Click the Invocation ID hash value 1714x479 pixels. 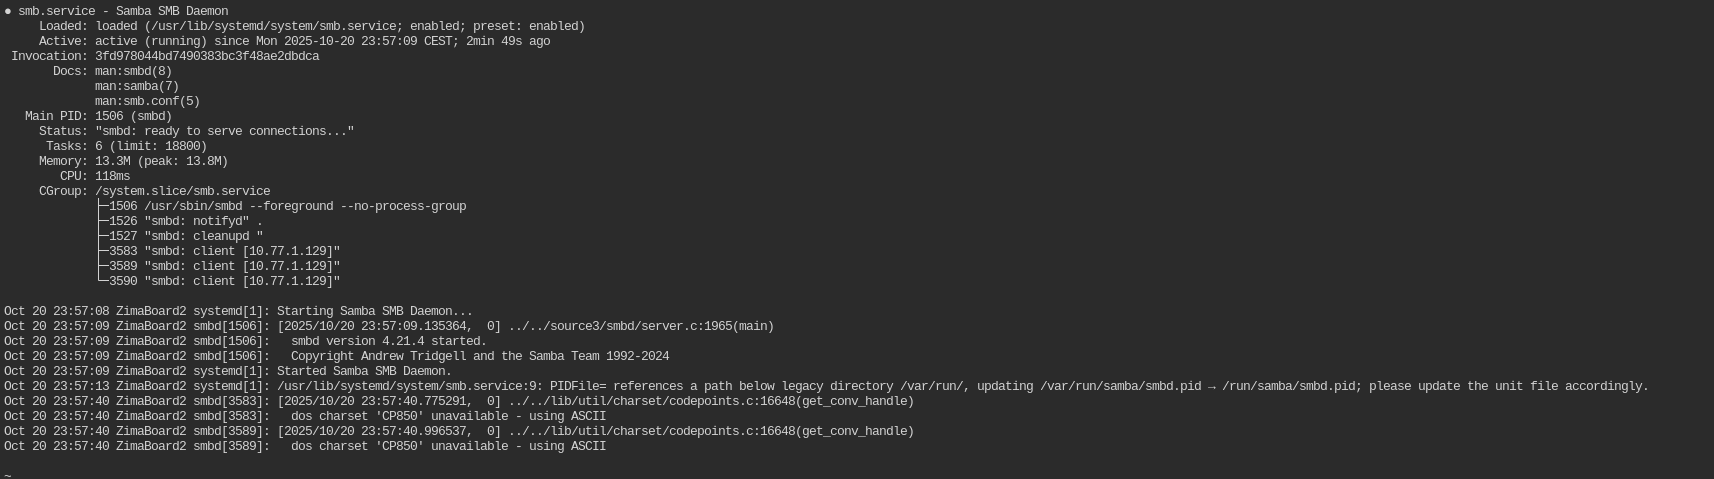click(207, 56)
